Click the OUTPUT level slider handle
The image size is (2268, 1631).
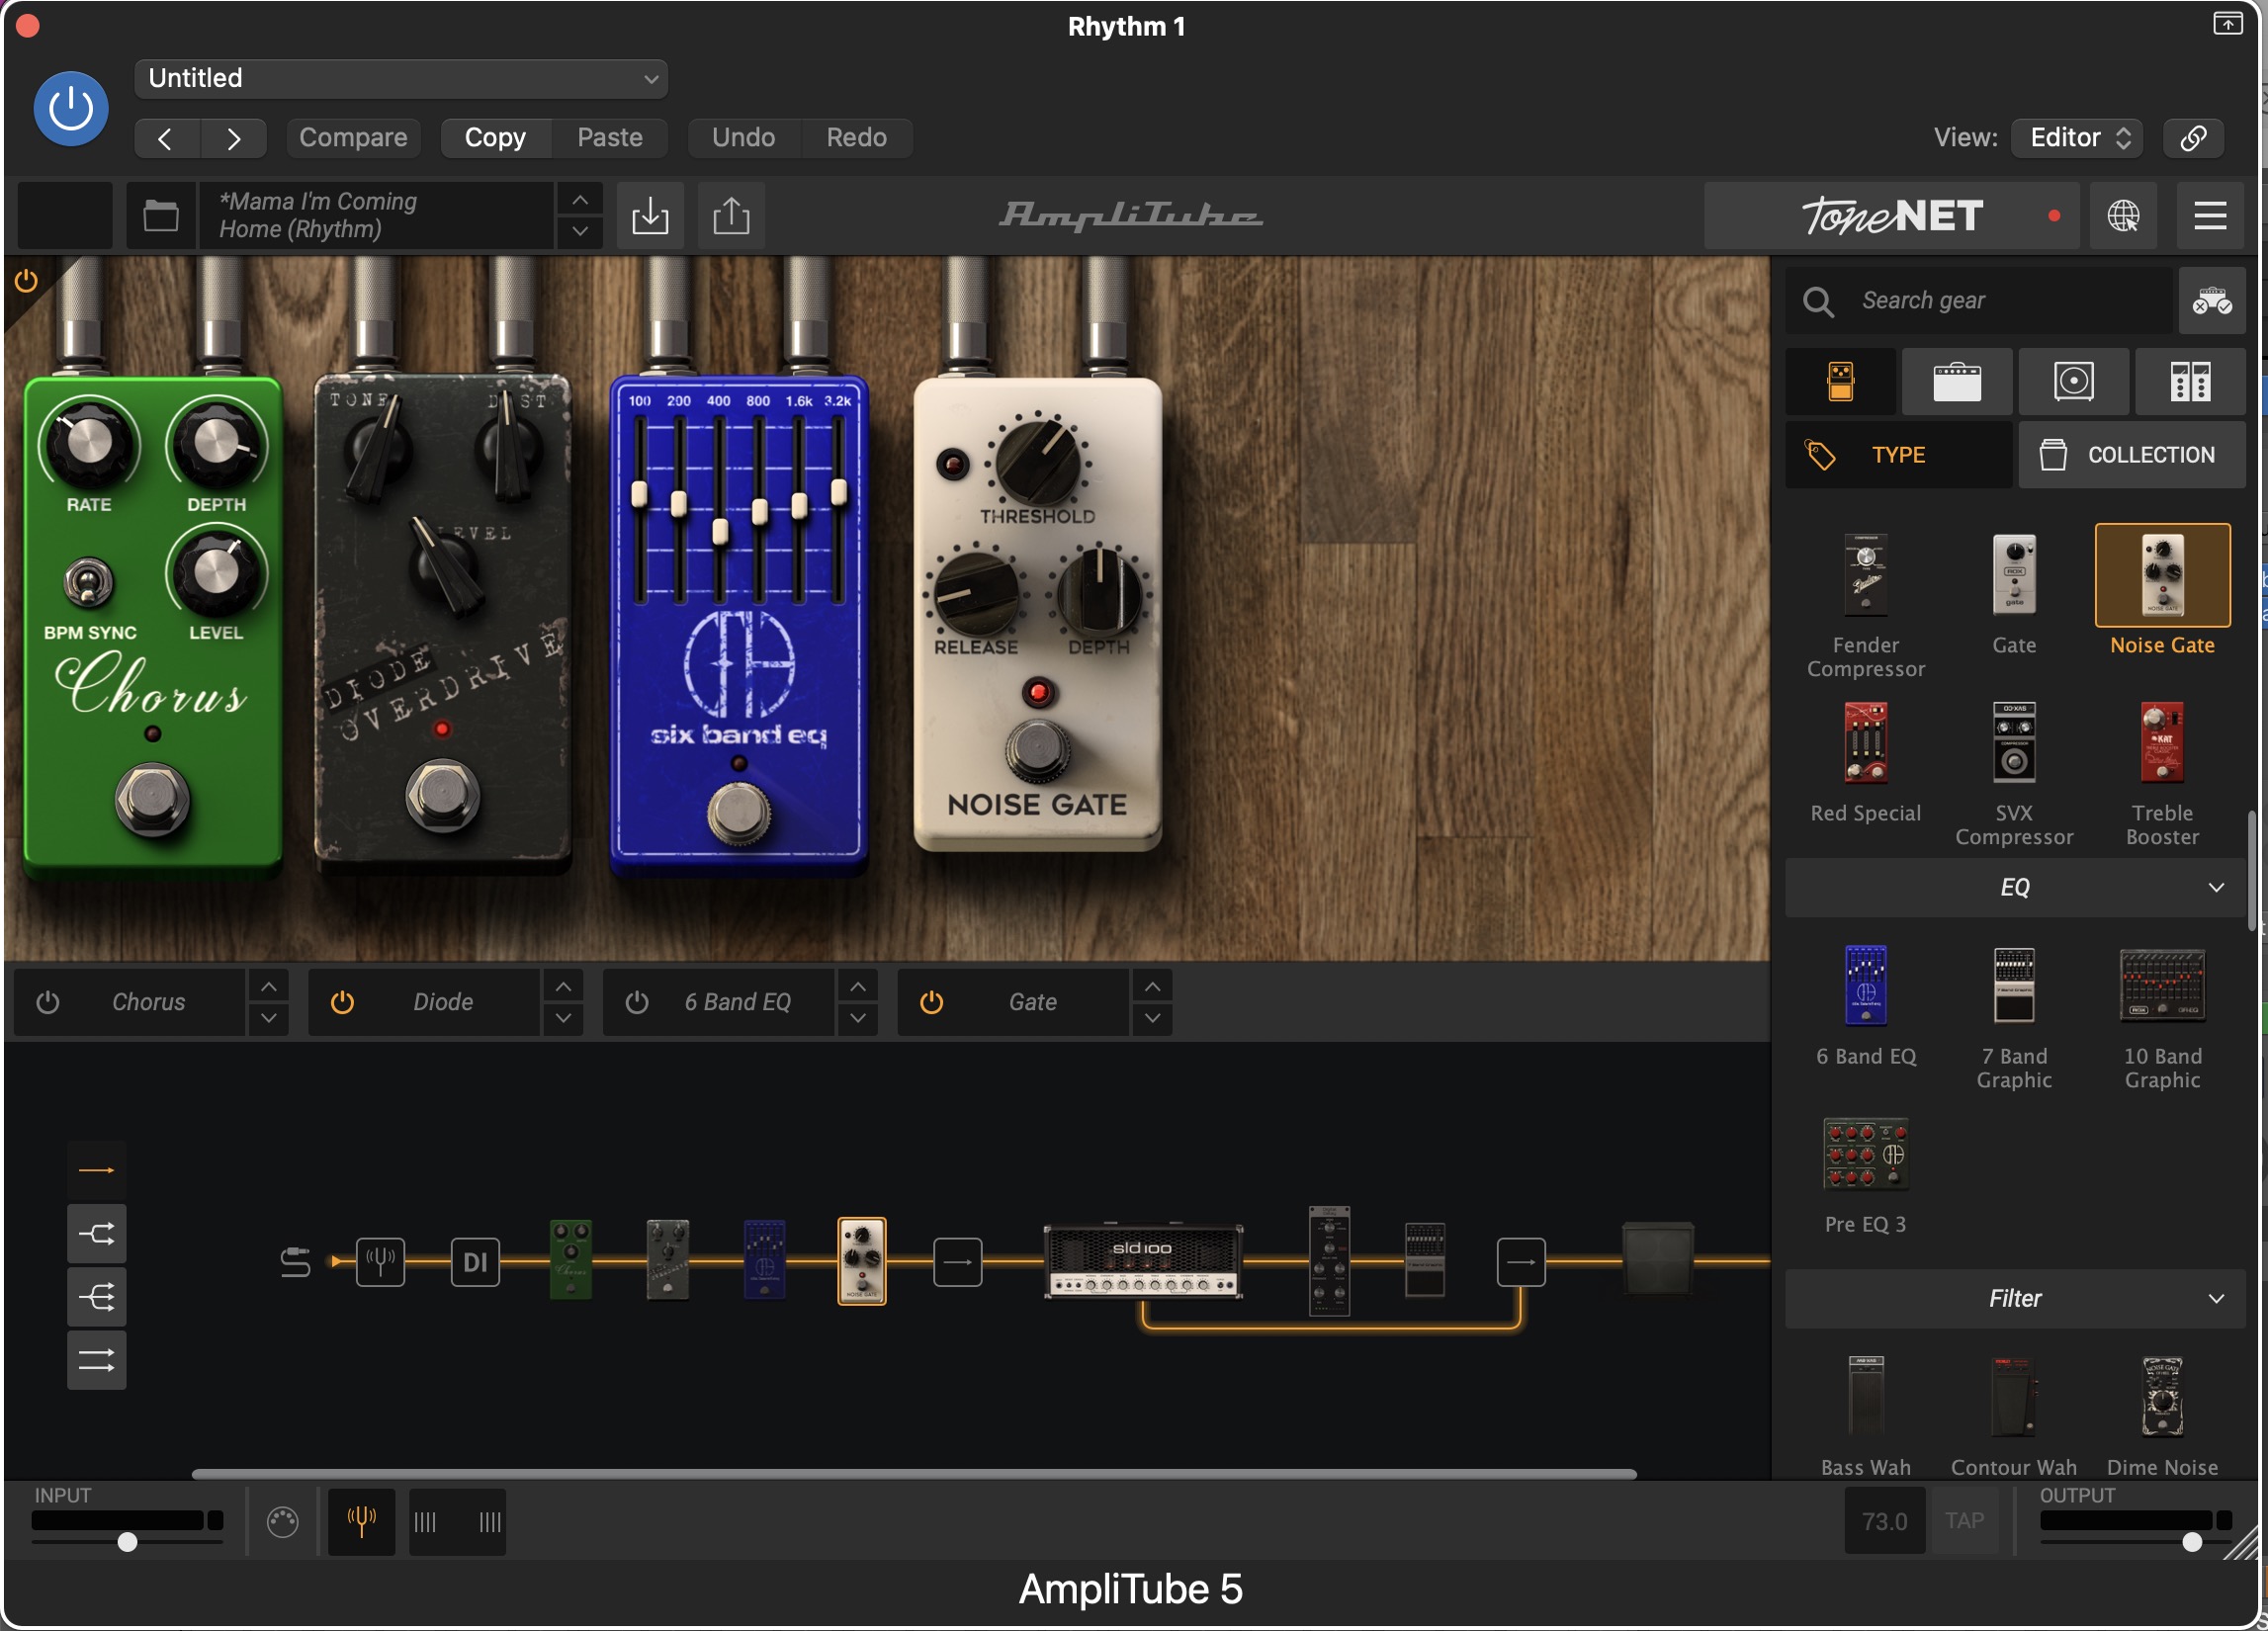[x=2191, y=1541]
